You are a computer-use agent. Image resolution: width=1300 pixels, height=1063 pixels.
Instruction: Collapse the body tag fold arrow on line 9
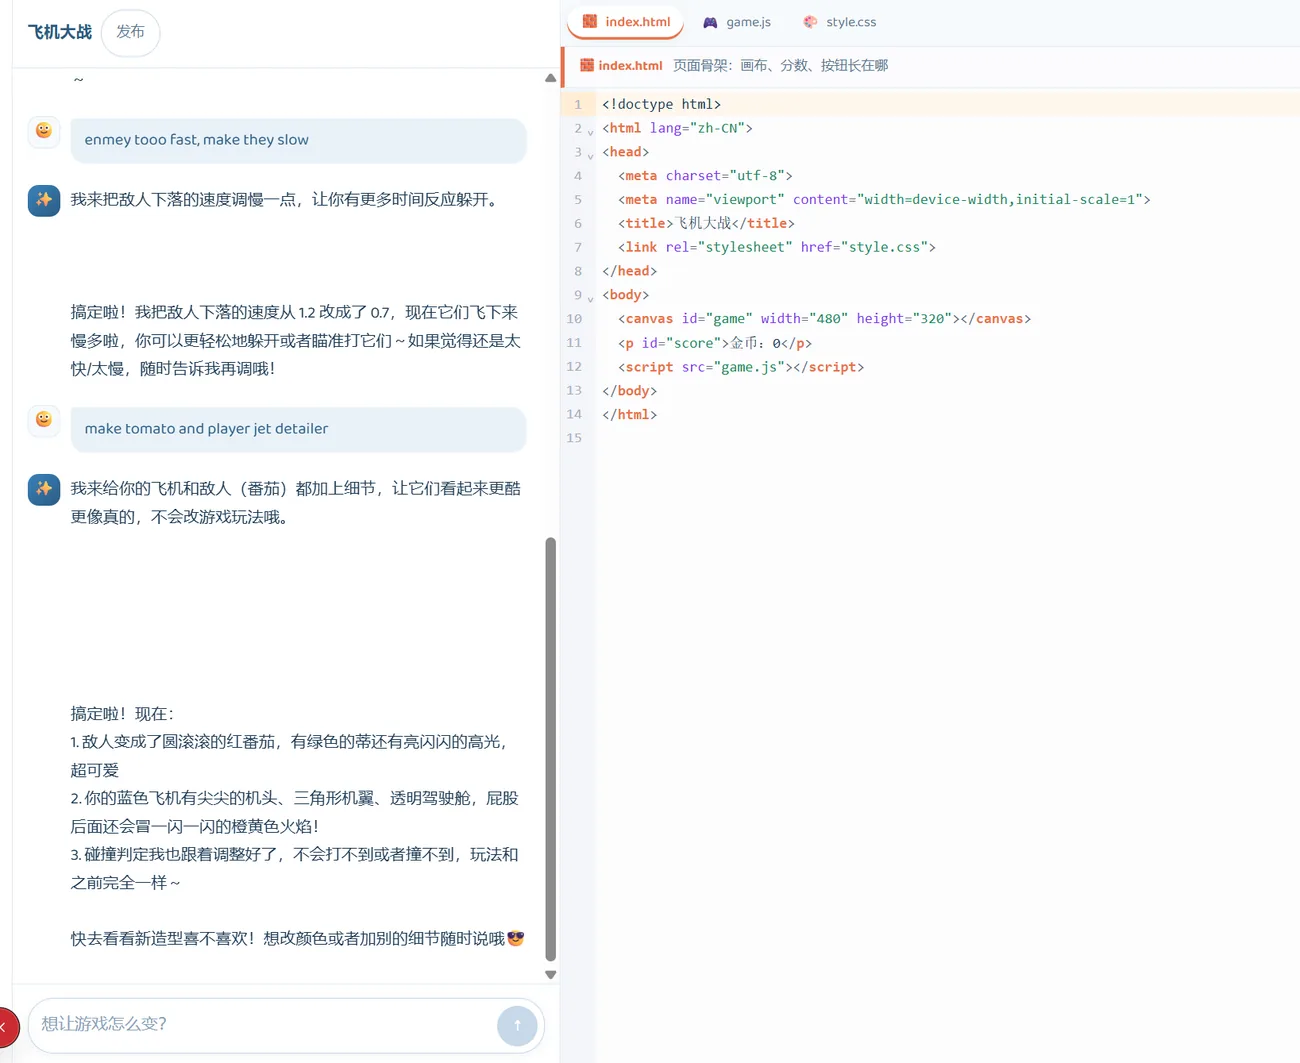tap(590, 298)
